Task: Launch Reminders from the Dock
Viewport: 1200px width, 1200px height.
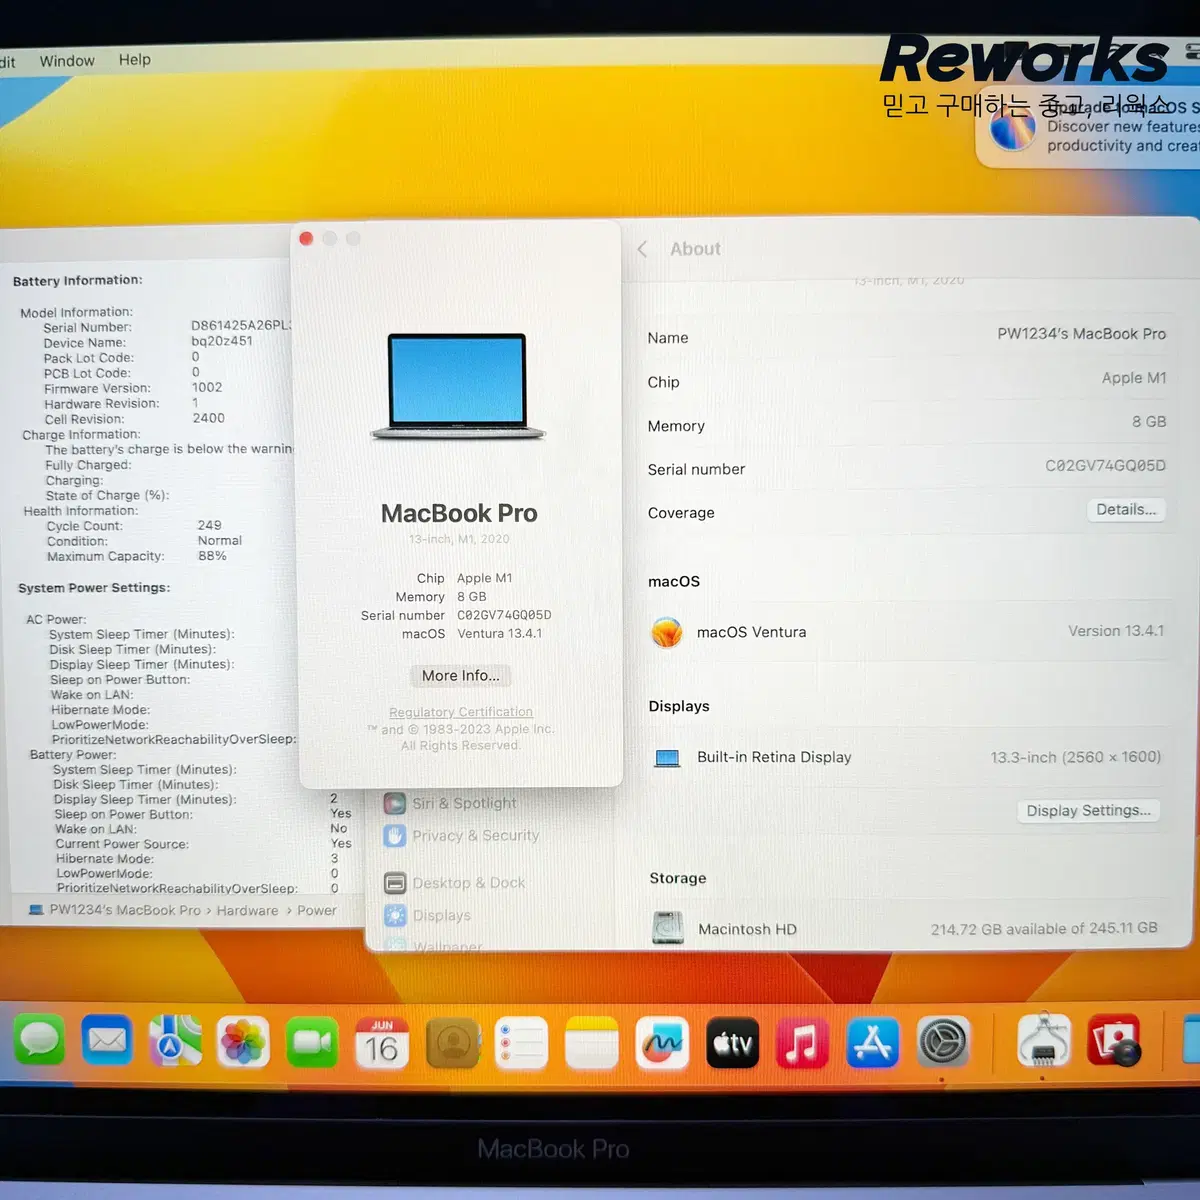Action: [522, 1043]
